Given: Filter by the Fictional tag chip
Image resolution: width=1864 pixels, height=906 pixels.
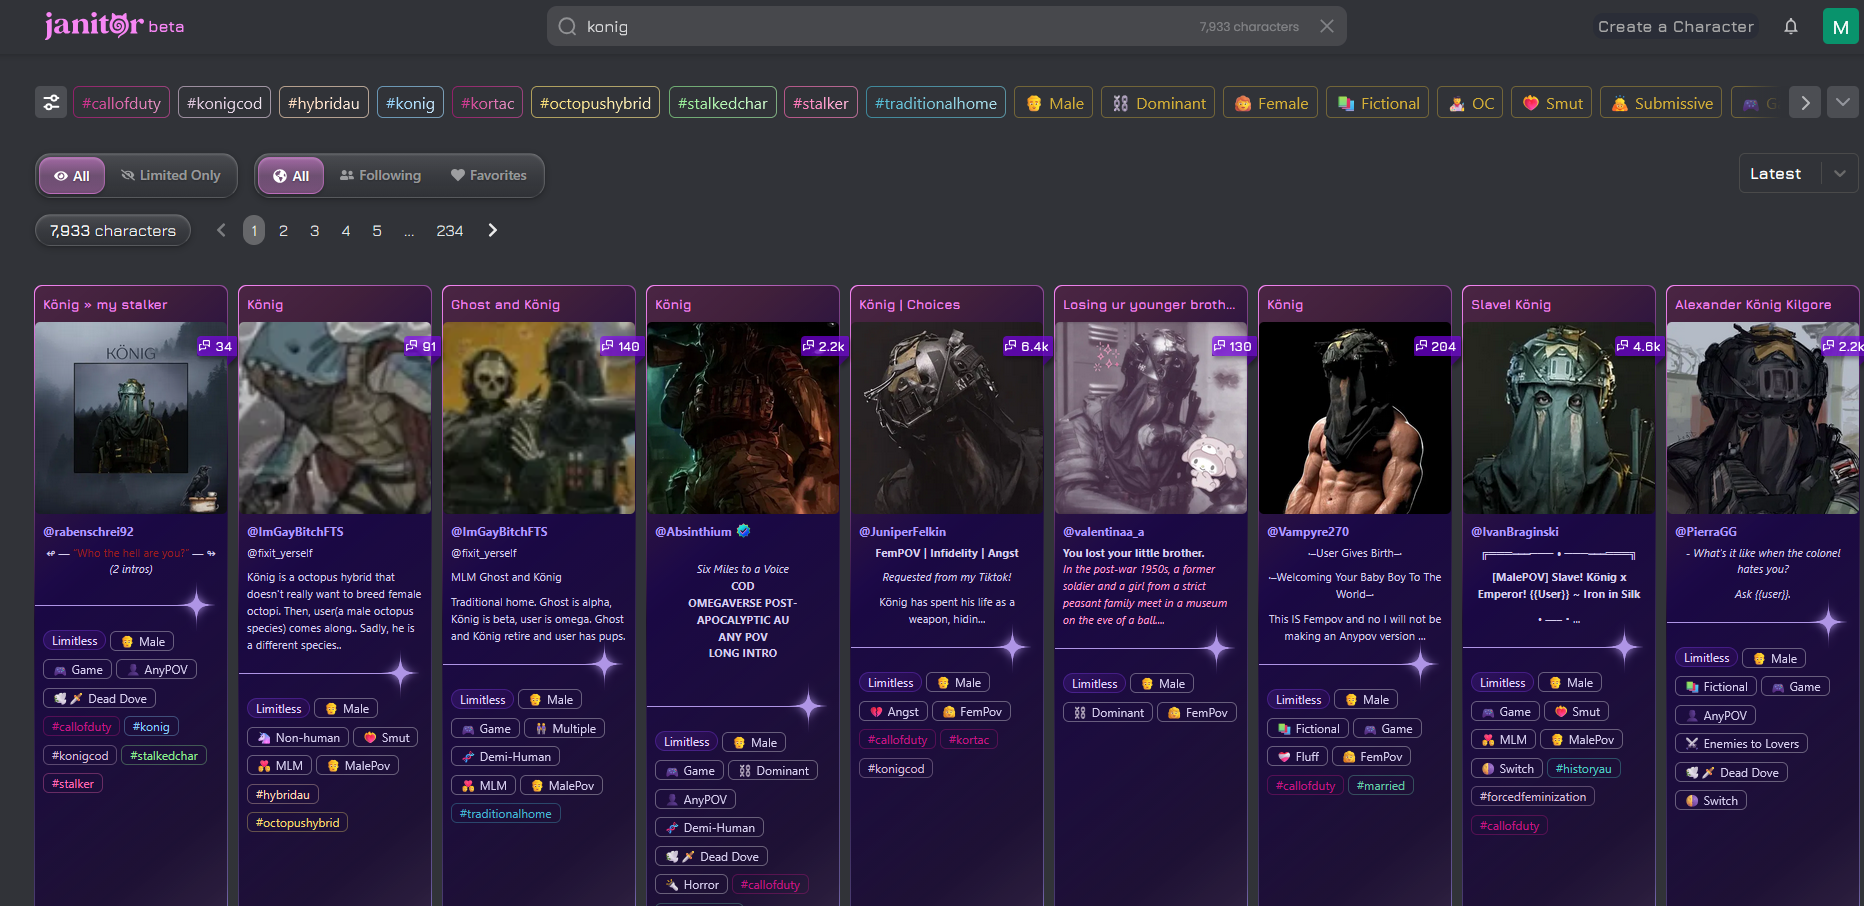Looking at the screenshot, I should coord(1377,103).
